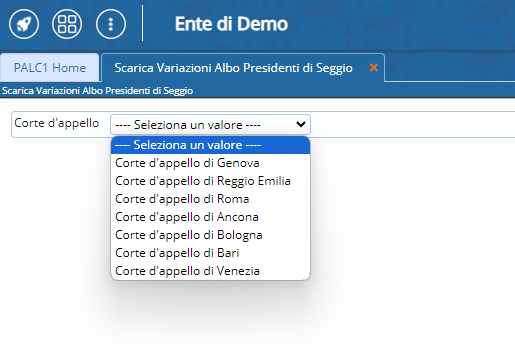Click the Corte d'appello field label
This screenshot has height=363, width=515.
(x=57, y=123)
